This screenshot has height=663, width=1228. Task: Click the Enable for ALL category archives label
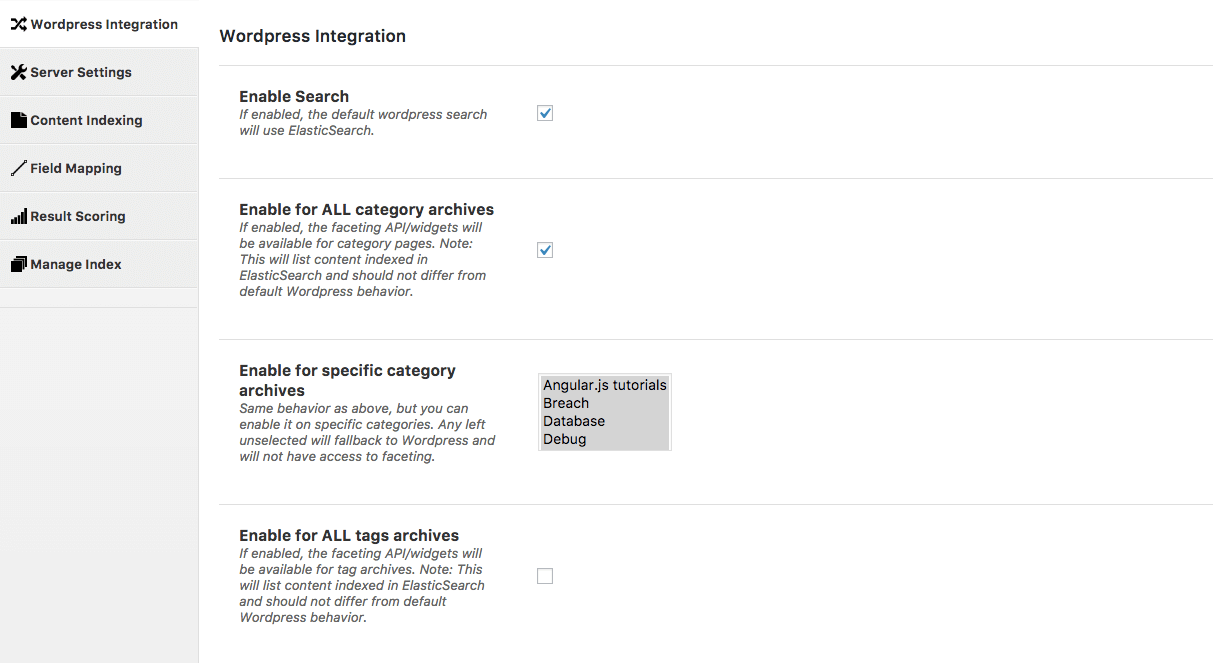click(x=366, y=210)
